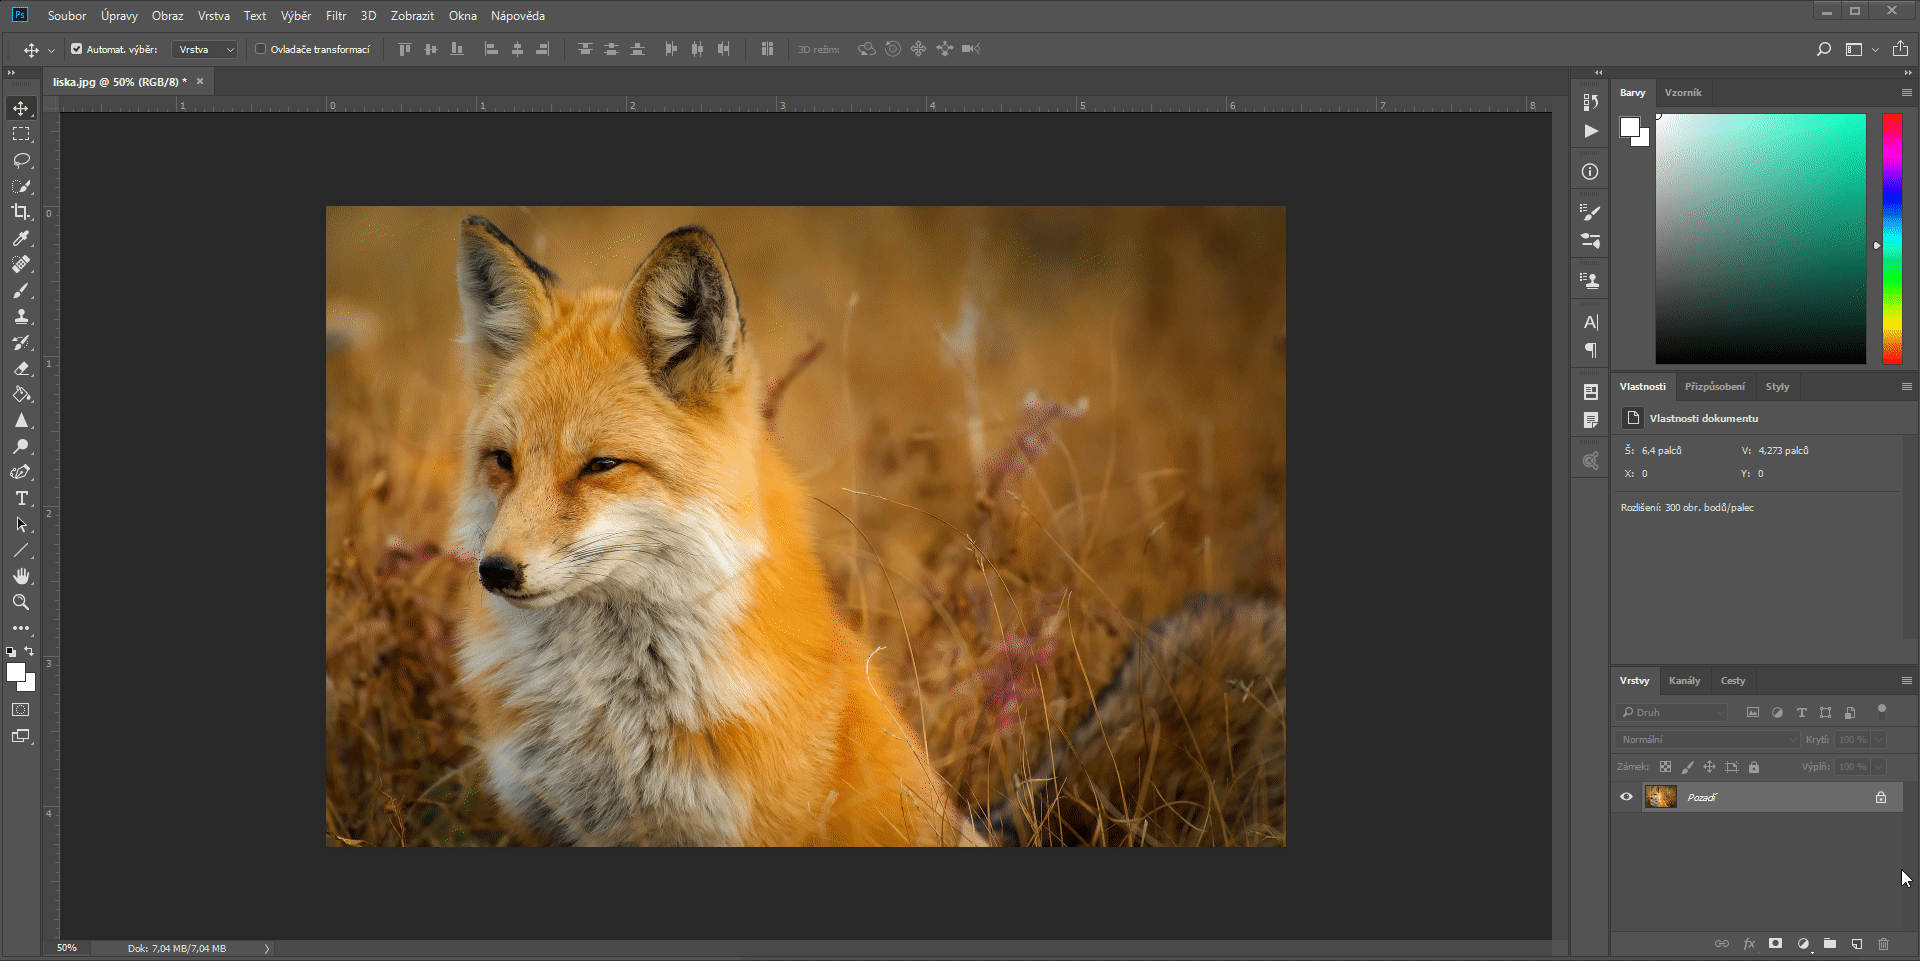Image resolution: width=1920 pixels, height=961 pixels.
Task: Select the Zoom tool
Action: coord(21,602)
